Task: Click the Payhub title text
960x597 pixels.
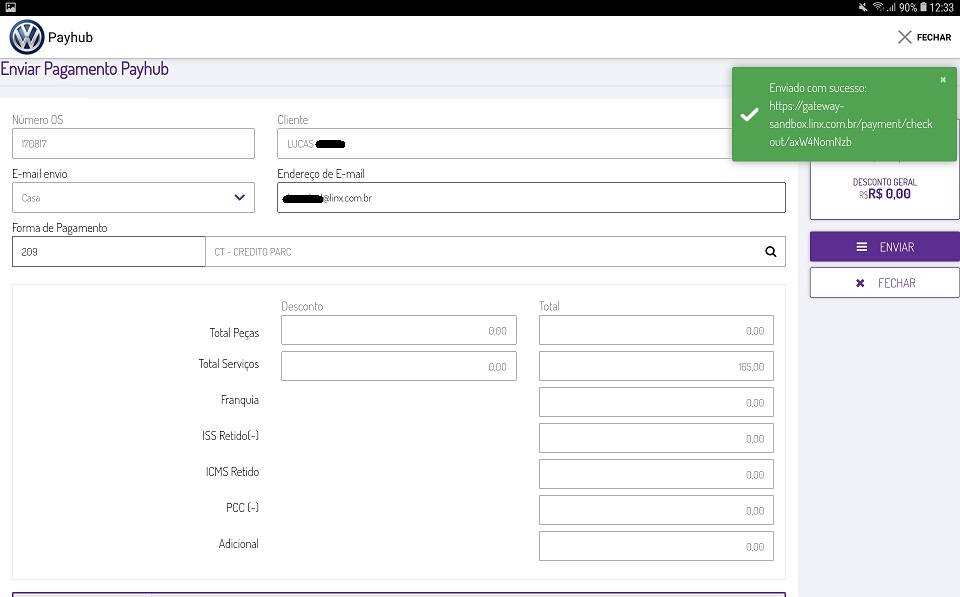Action: coord(70,37)
